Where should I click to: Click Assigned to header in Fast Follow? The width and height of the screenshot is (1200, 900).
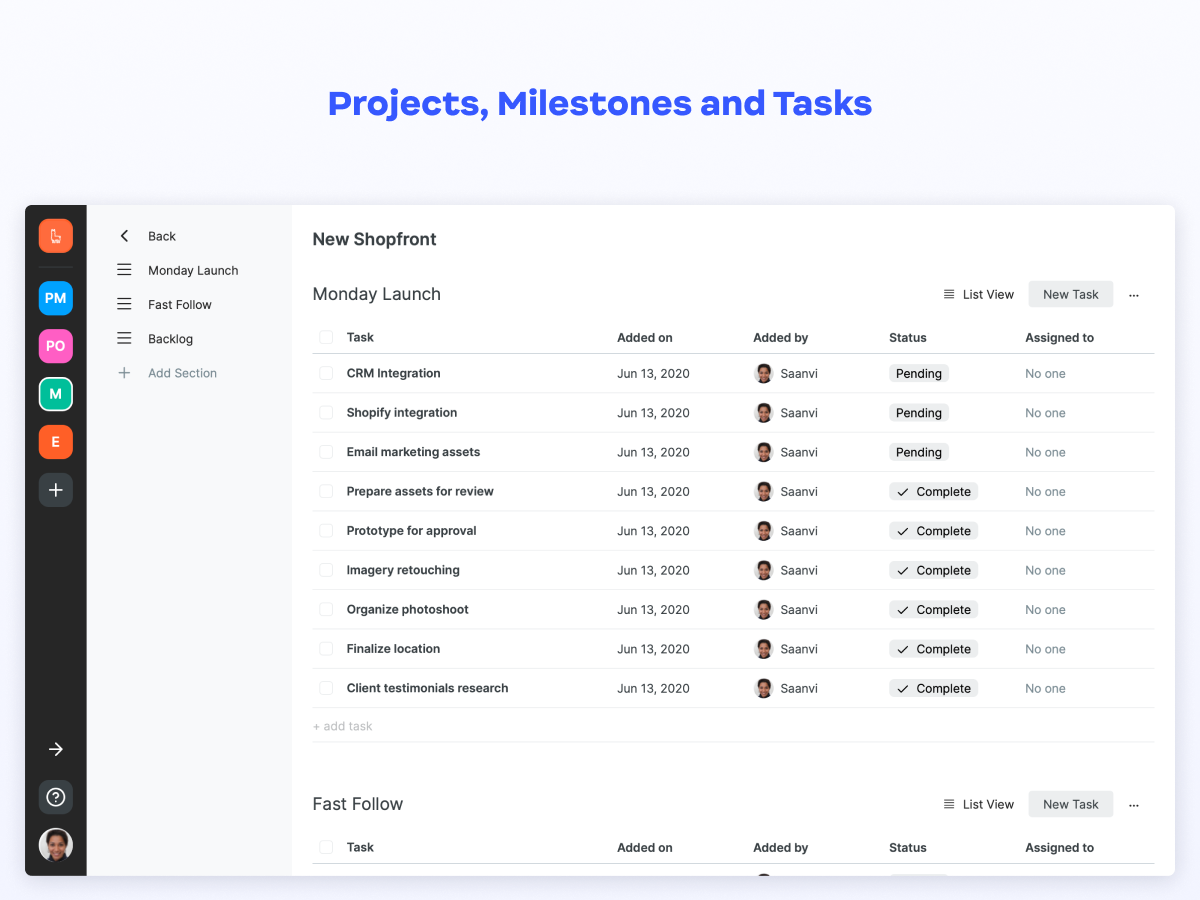coord(1060,848)
